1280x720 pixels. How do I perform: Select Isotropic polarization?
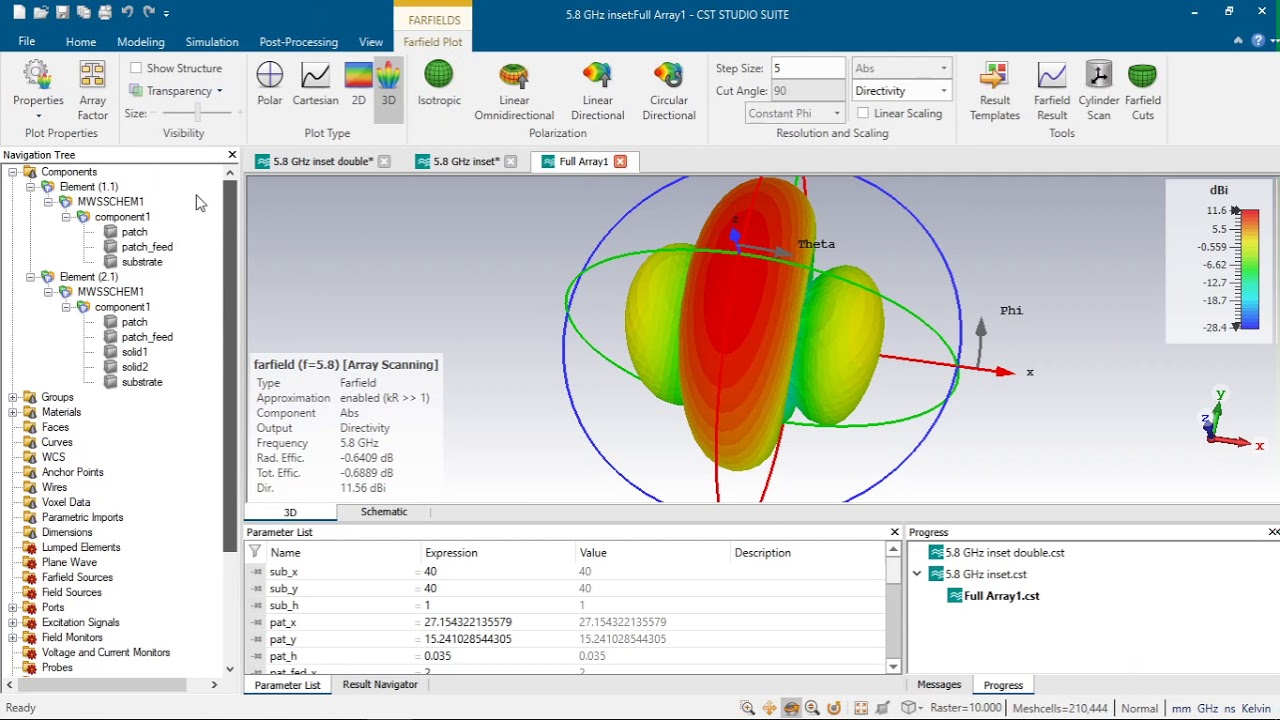(439, 84)
